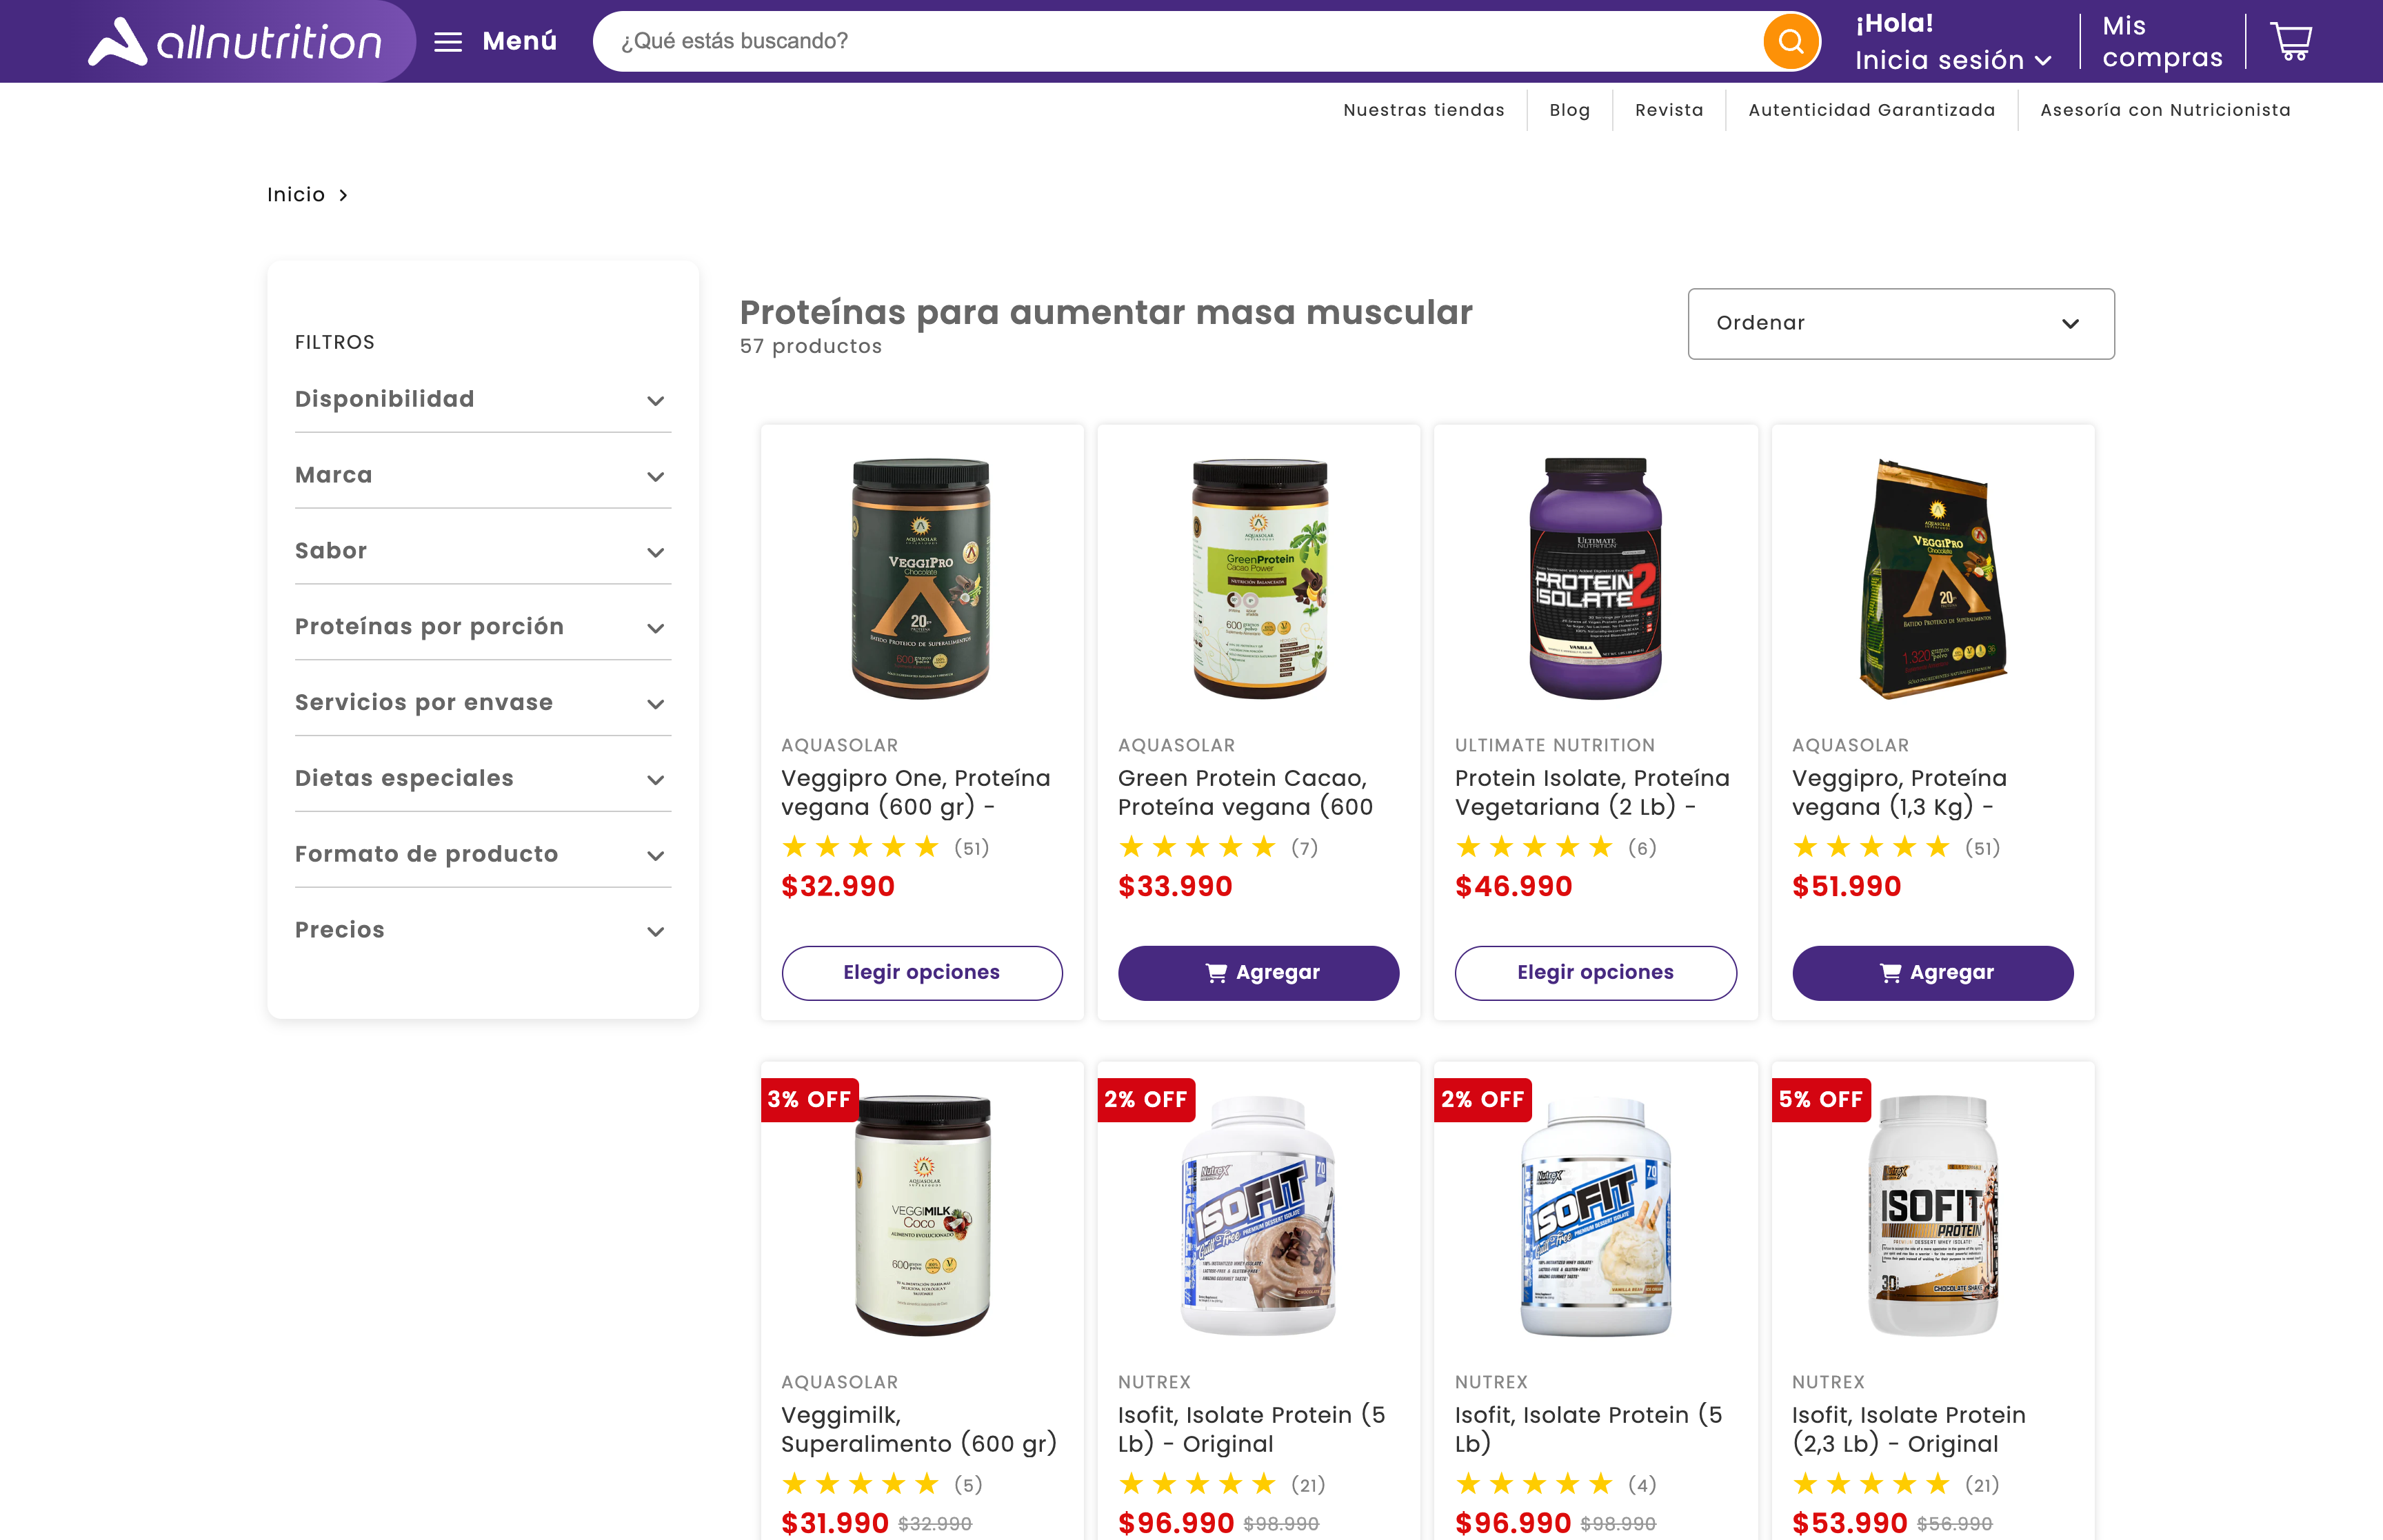Click the breadcrumb arrow next to Inicio
This screenshot has height=1540, width=2383.
[x=343, y=195]
